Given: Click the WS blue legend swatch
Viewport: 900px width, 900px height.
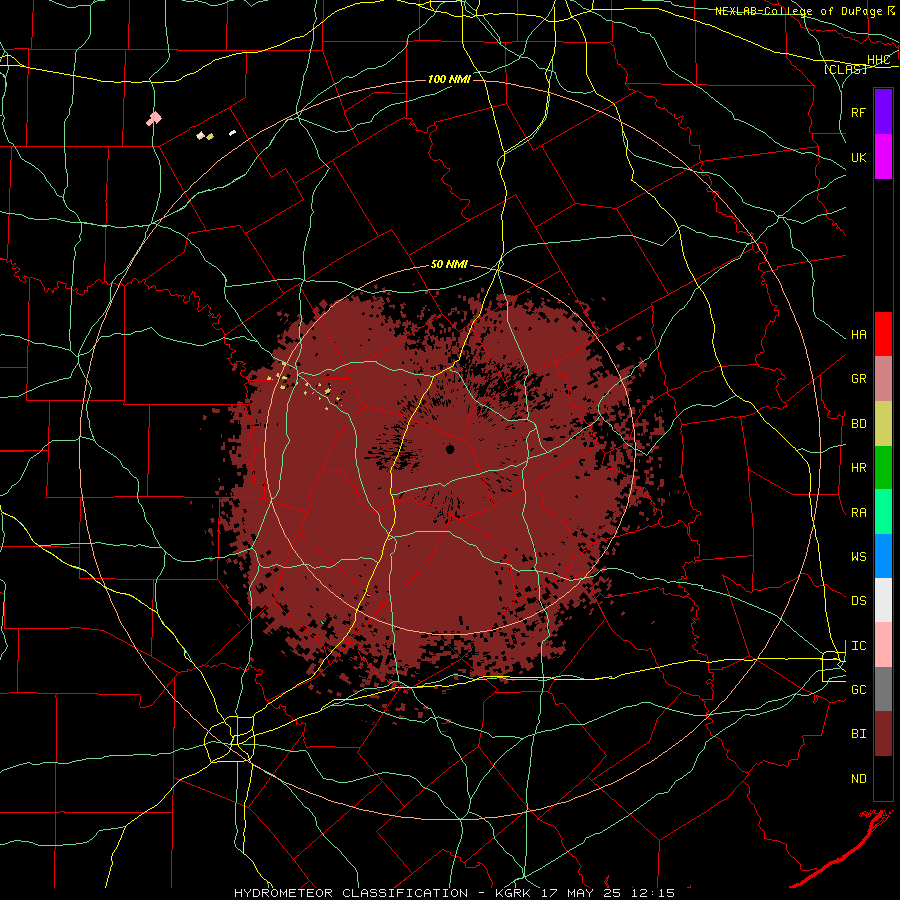Looking at the screenshot, I should tap(883, 556).
